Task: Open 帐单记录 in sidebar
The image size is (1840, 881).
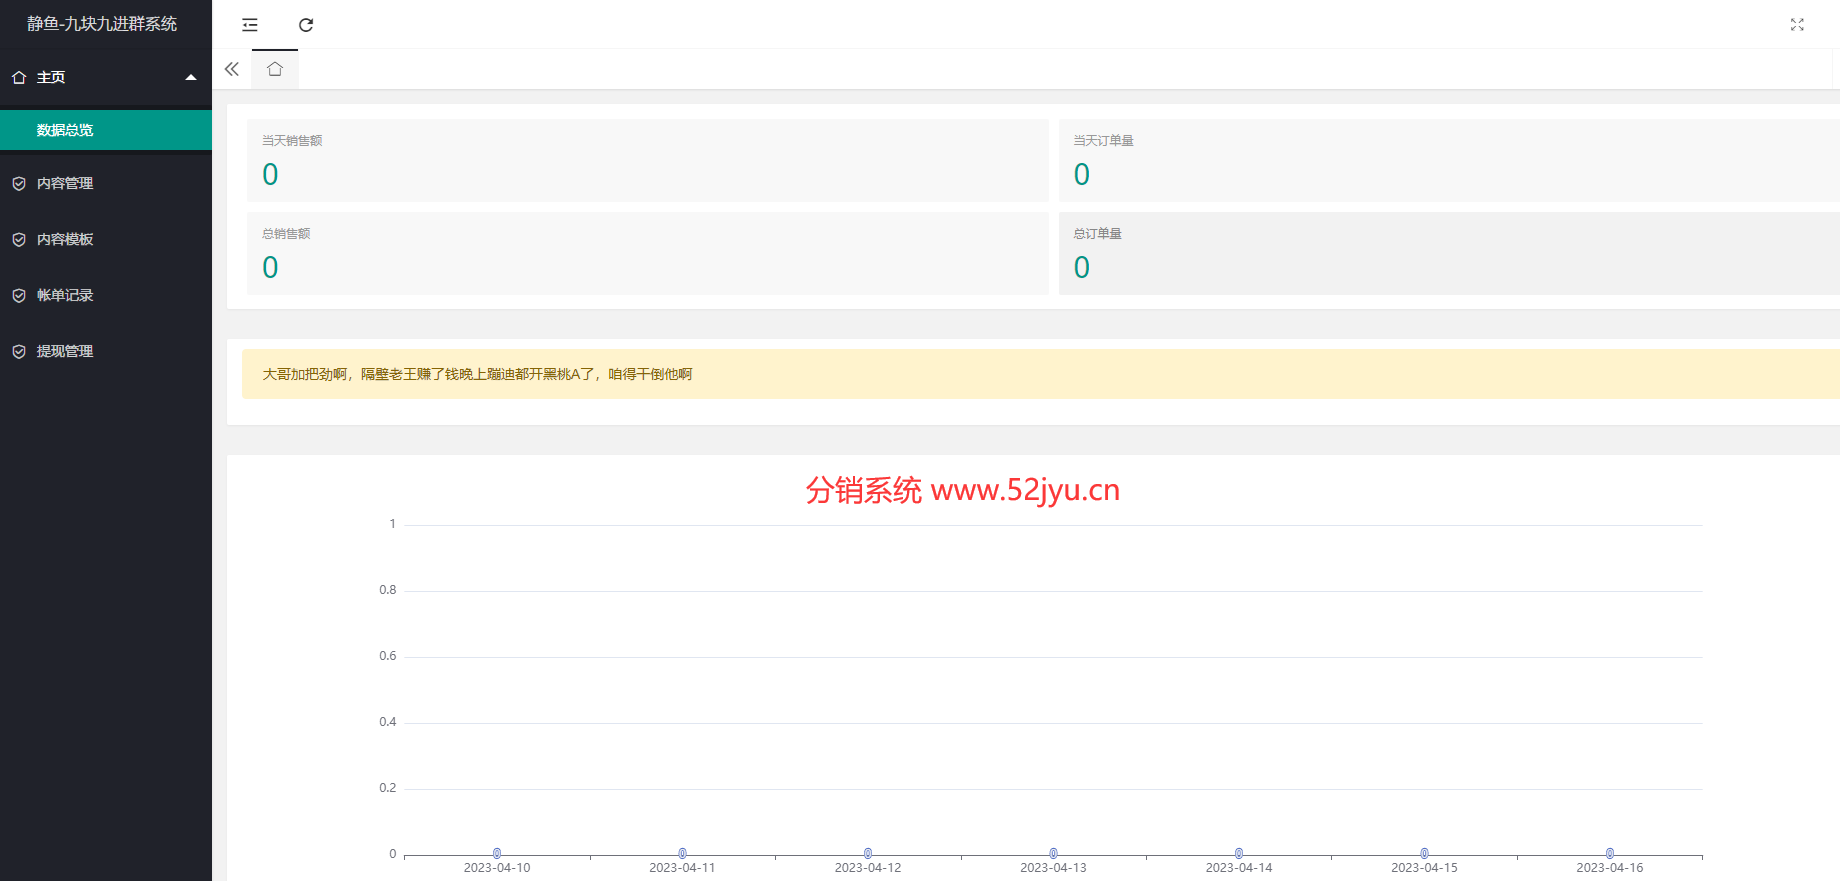Action: click(x=65, y=296)
